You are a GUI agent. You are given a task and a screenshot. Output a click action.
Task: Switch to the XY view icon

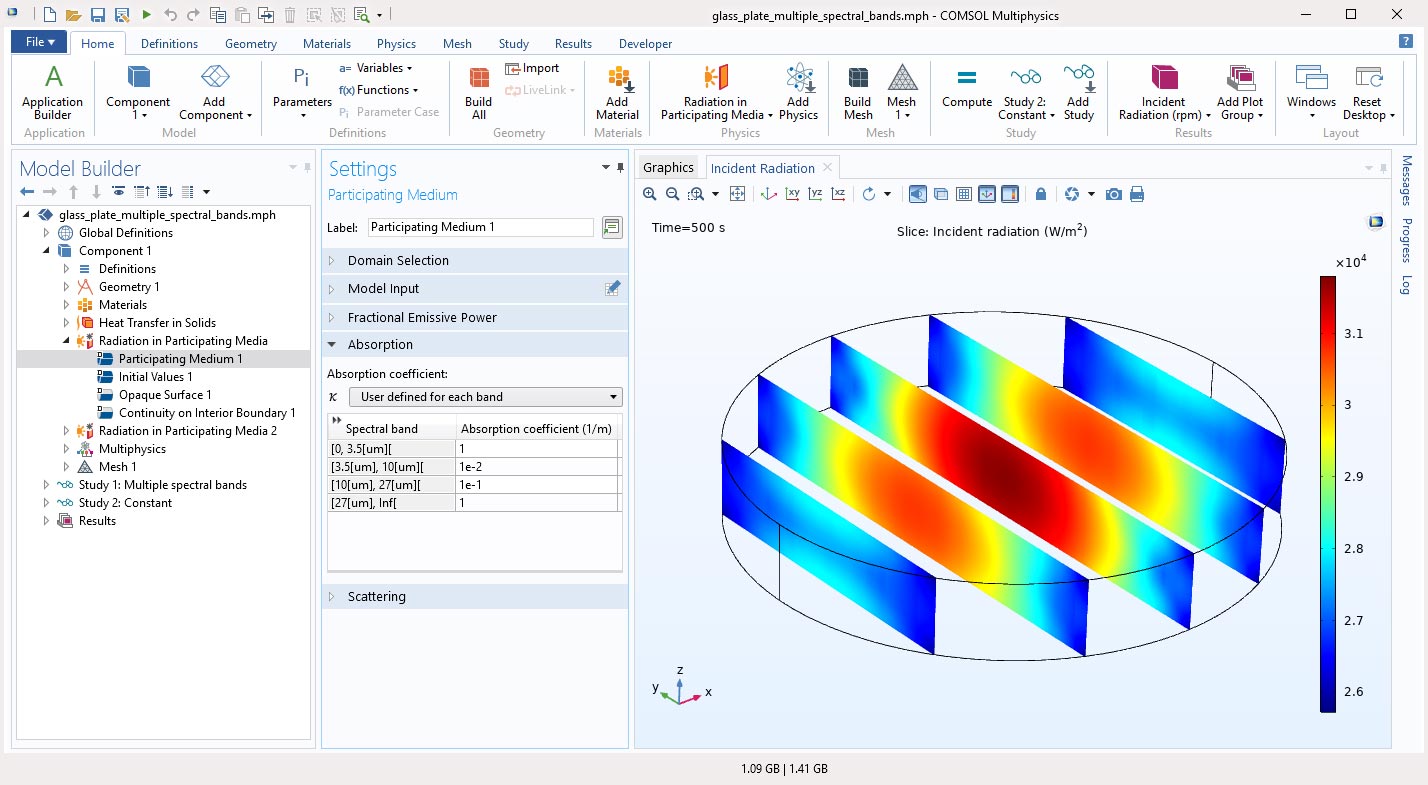click(792, 194)
